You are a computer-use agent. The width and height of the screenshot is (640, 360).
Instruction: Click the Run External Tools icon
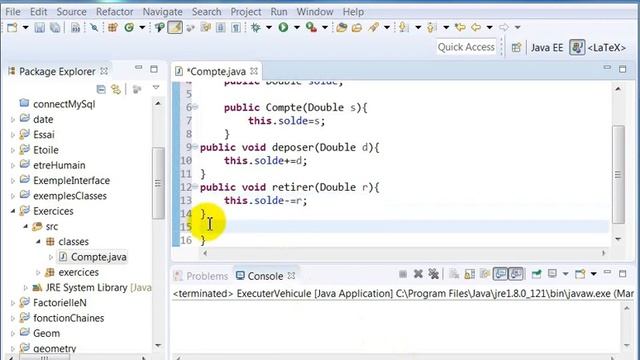(311, 27)
